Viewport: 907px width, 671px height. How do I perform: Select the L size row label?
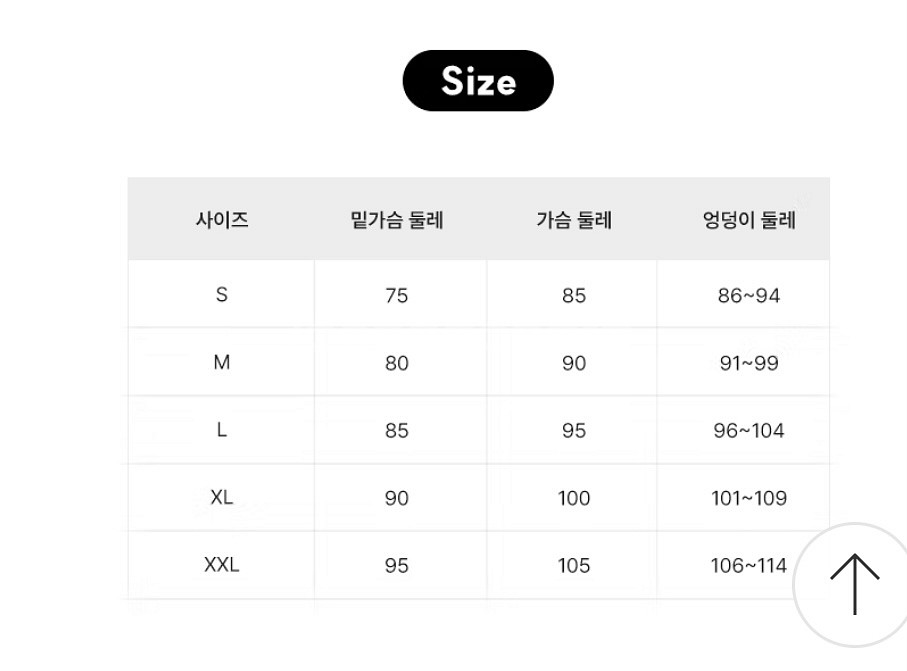222,430
